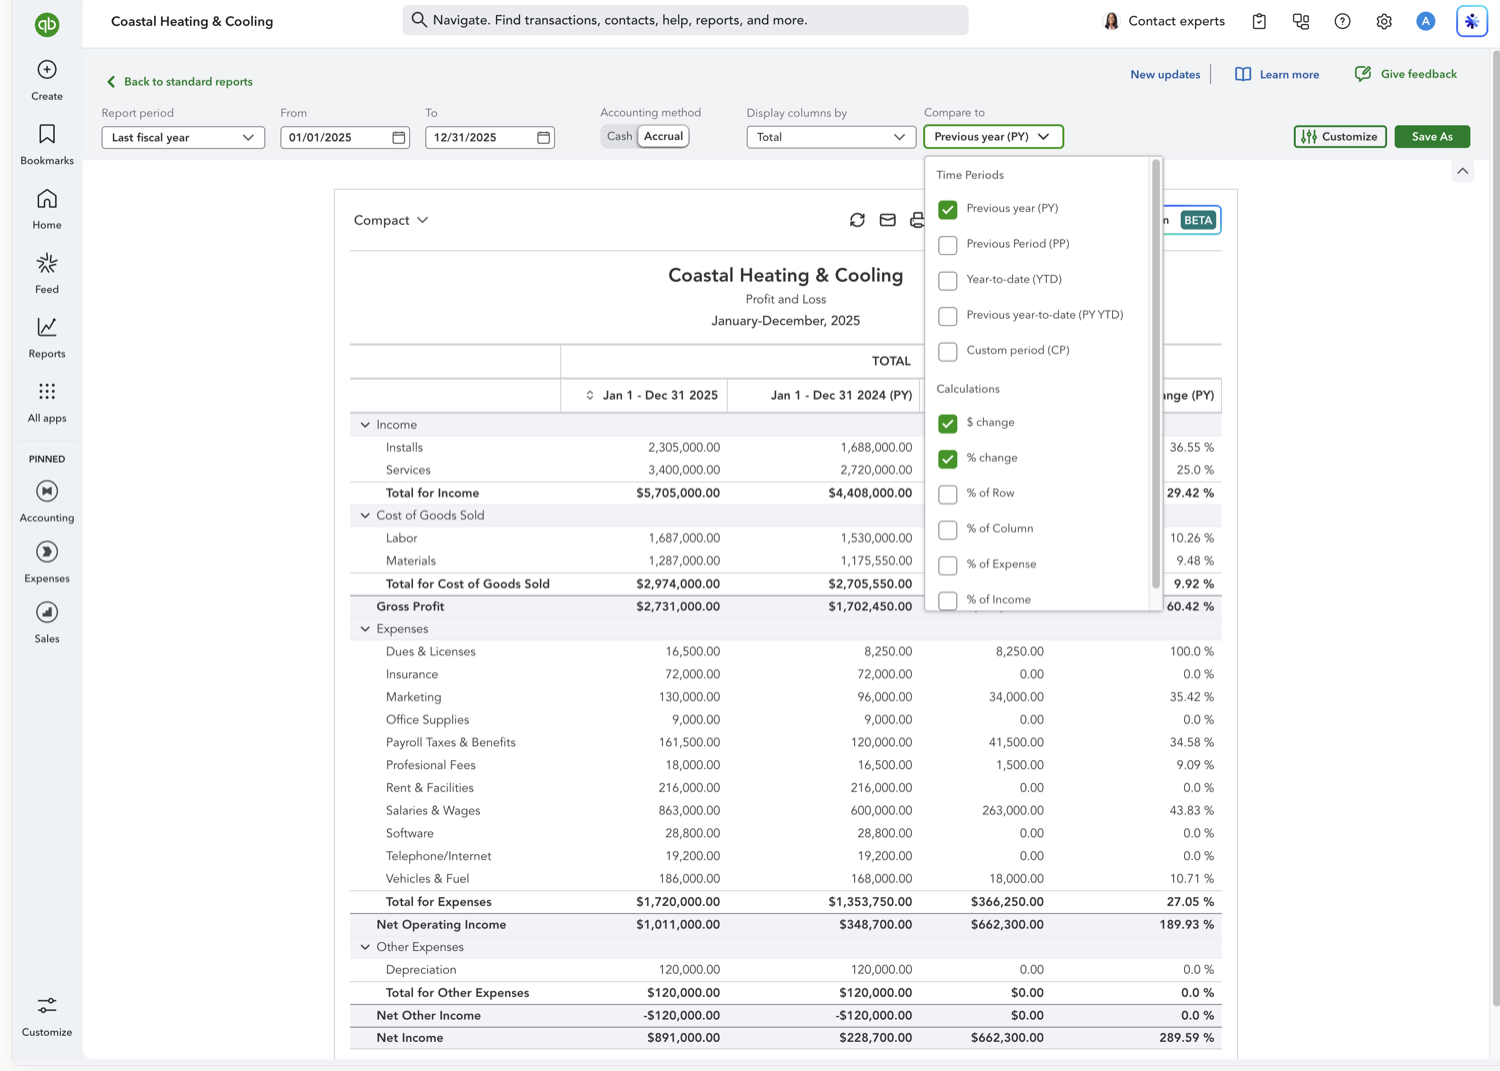Open Learn more link
The width and height of the screenshot is (1500, 1071).
[x=1277, y=74]
